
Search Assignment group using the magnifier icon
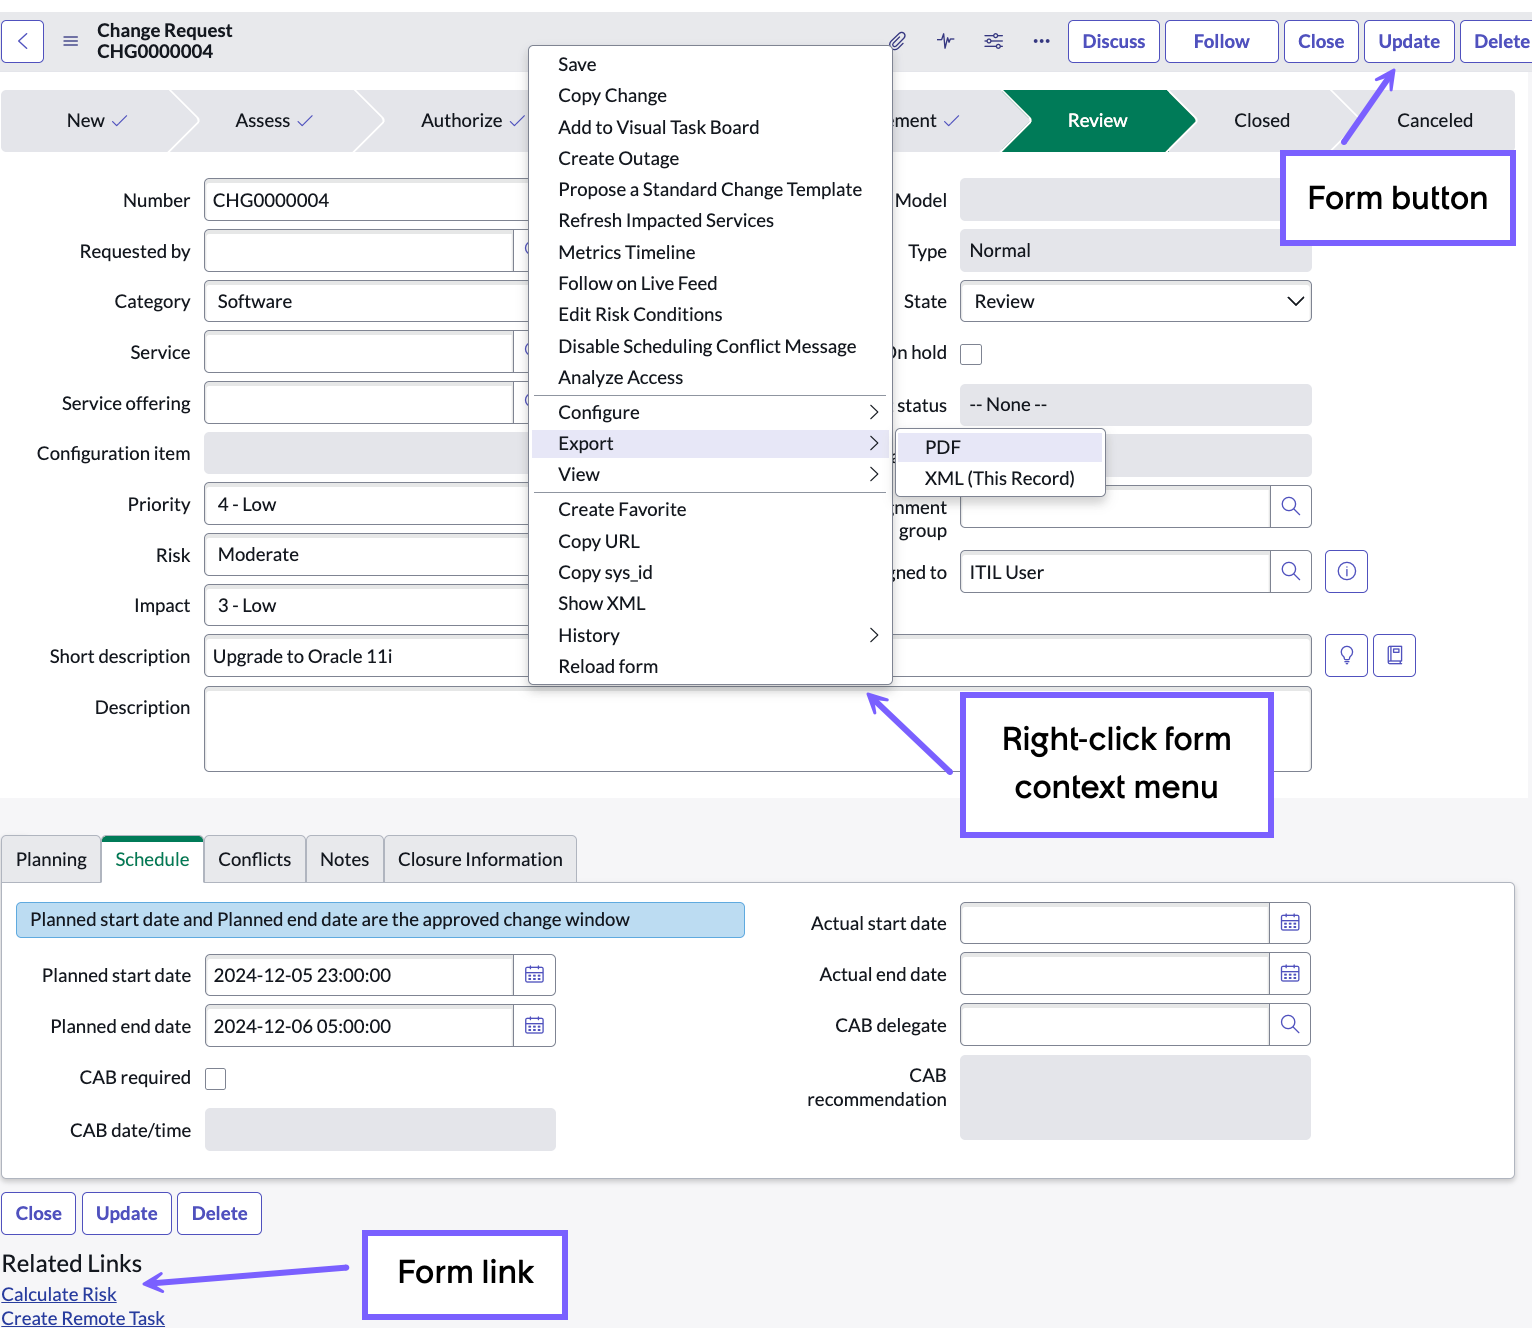coord(1290,507)
